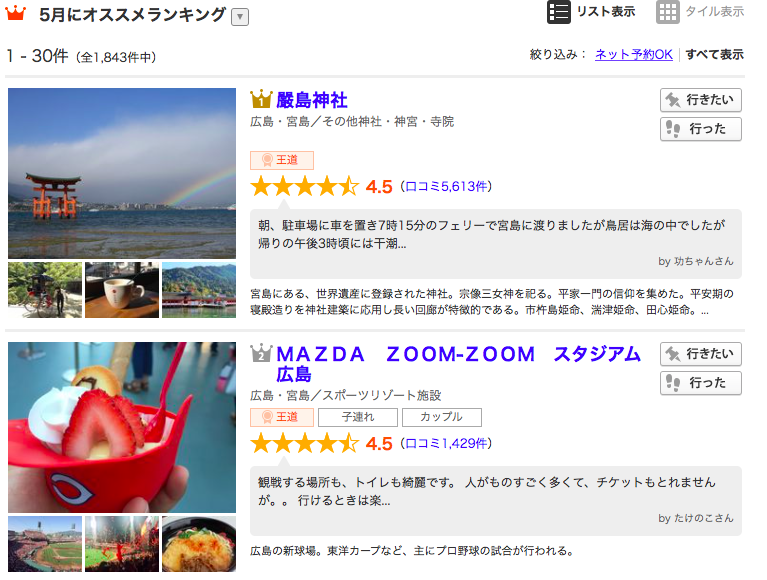Open baseball stadium field thumbnail
The image size is (767, 580).
(x=45, y=544)
